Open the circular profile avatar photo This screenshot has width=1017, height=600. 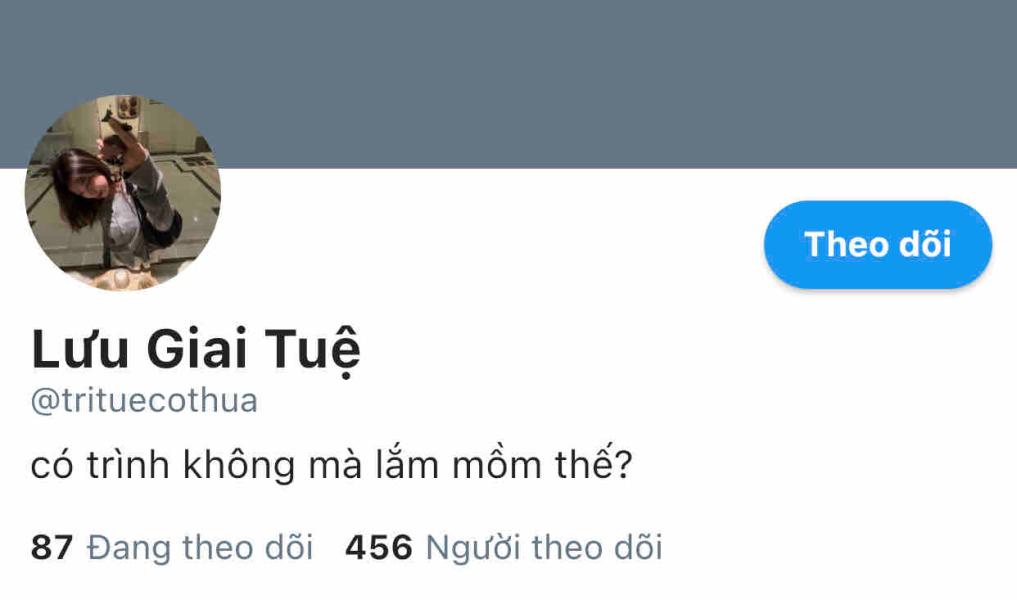pyautogui.click(x=123, y=193)
